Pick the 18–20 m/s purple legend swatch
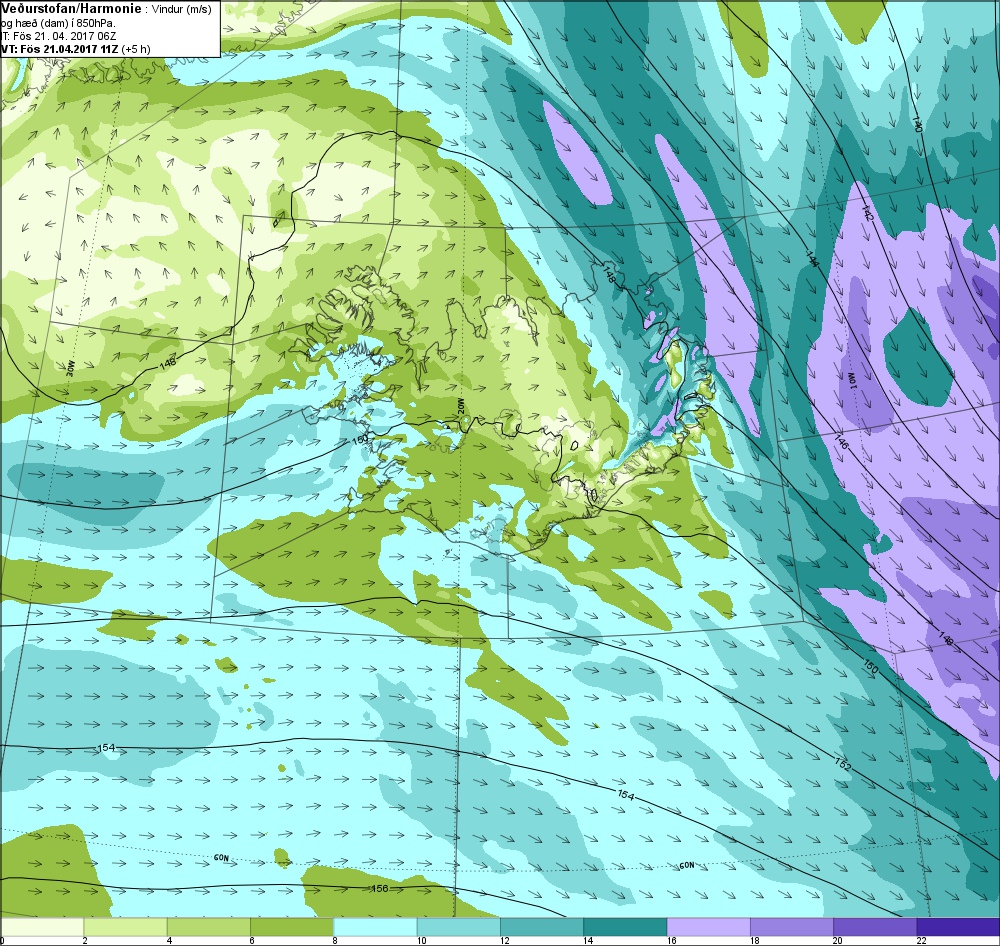 point(791,926)
